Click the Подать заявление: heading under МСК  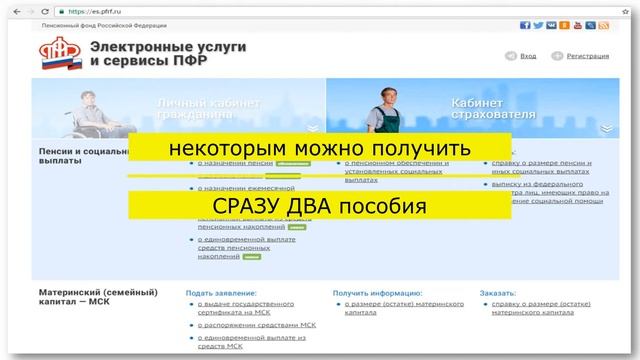(x=221, y=293)
